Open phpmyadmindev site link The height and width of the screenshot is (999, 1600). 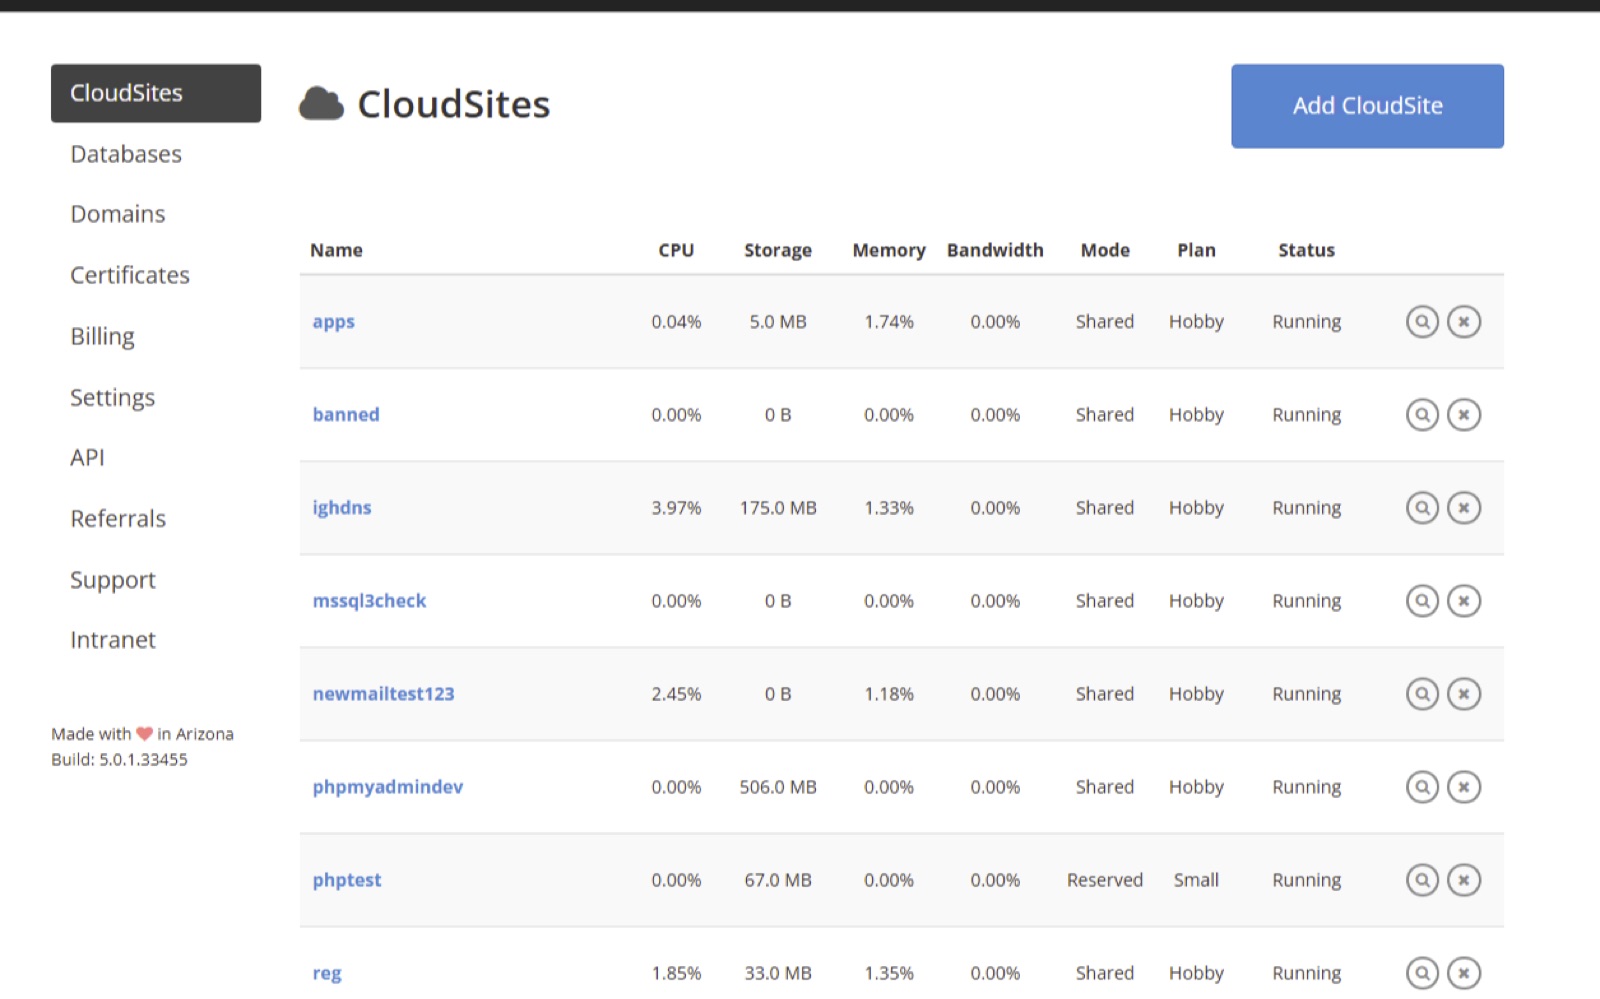[388, 787]
